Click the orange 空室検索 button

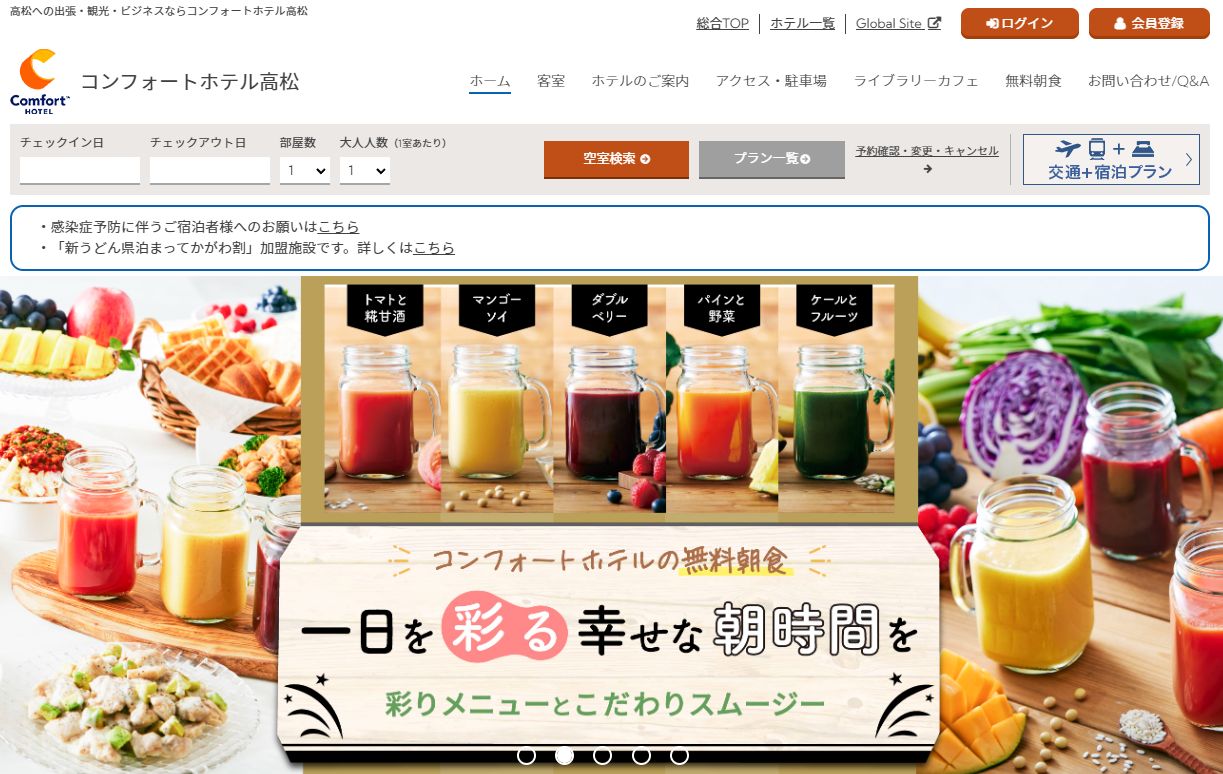click(616, 159)
